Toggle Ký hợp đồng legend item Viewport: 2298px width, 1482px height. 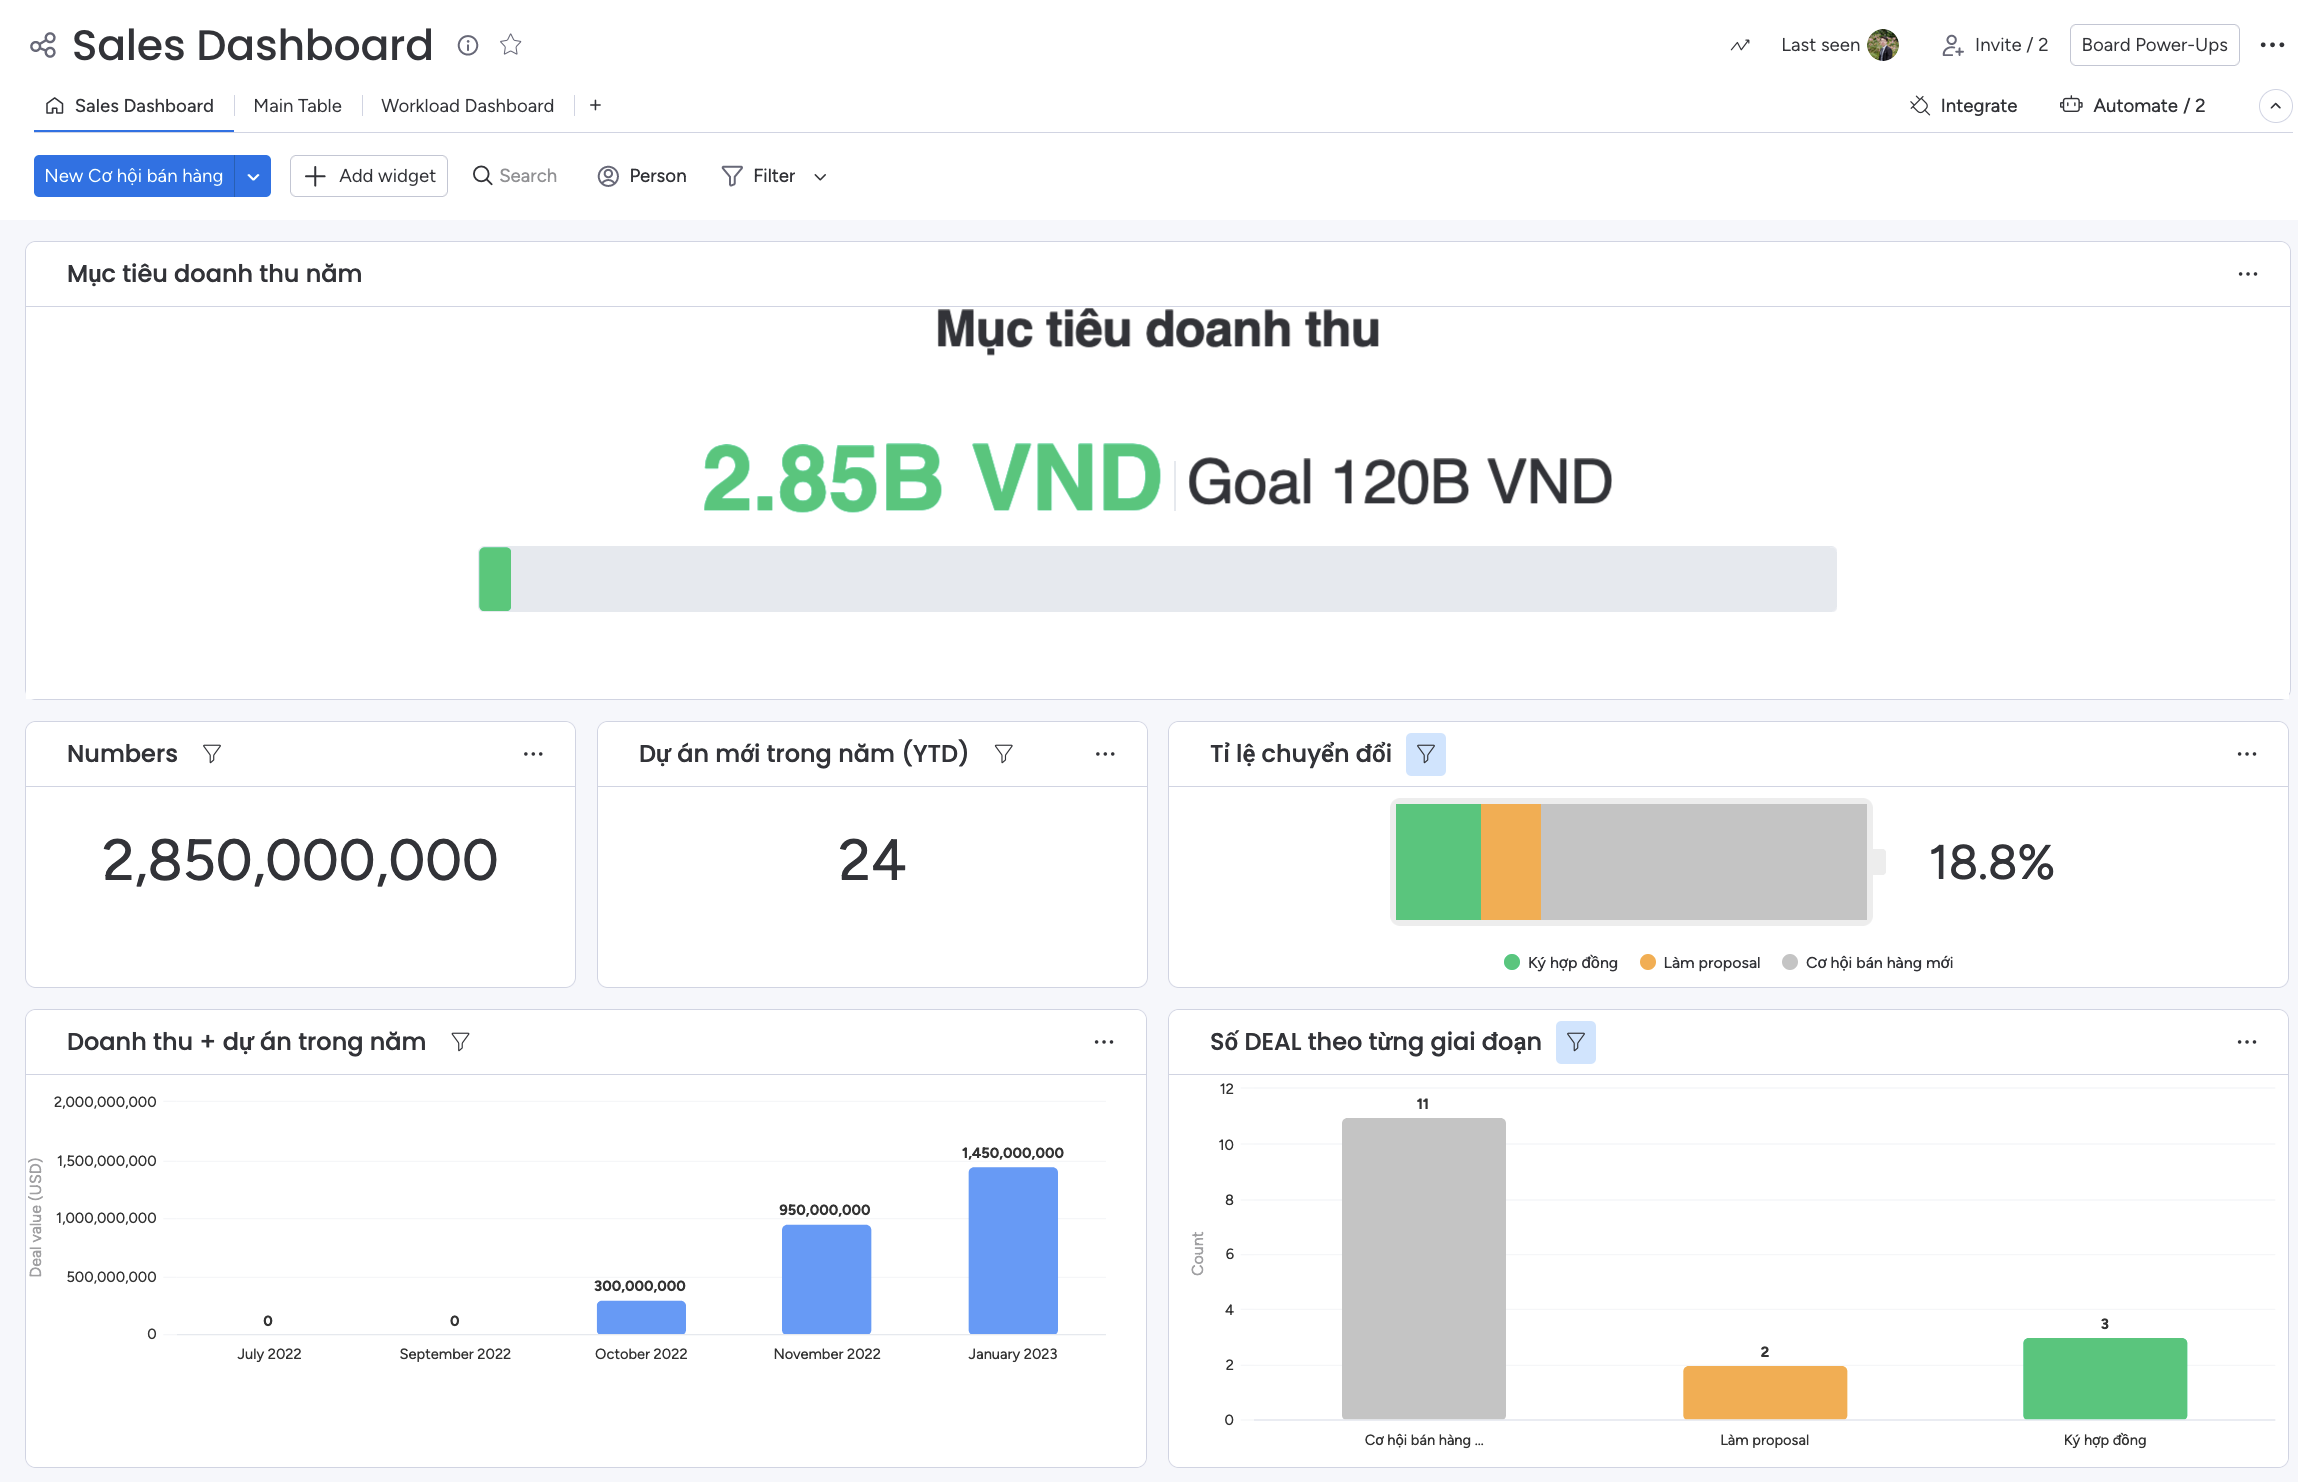pos(1561,962)
